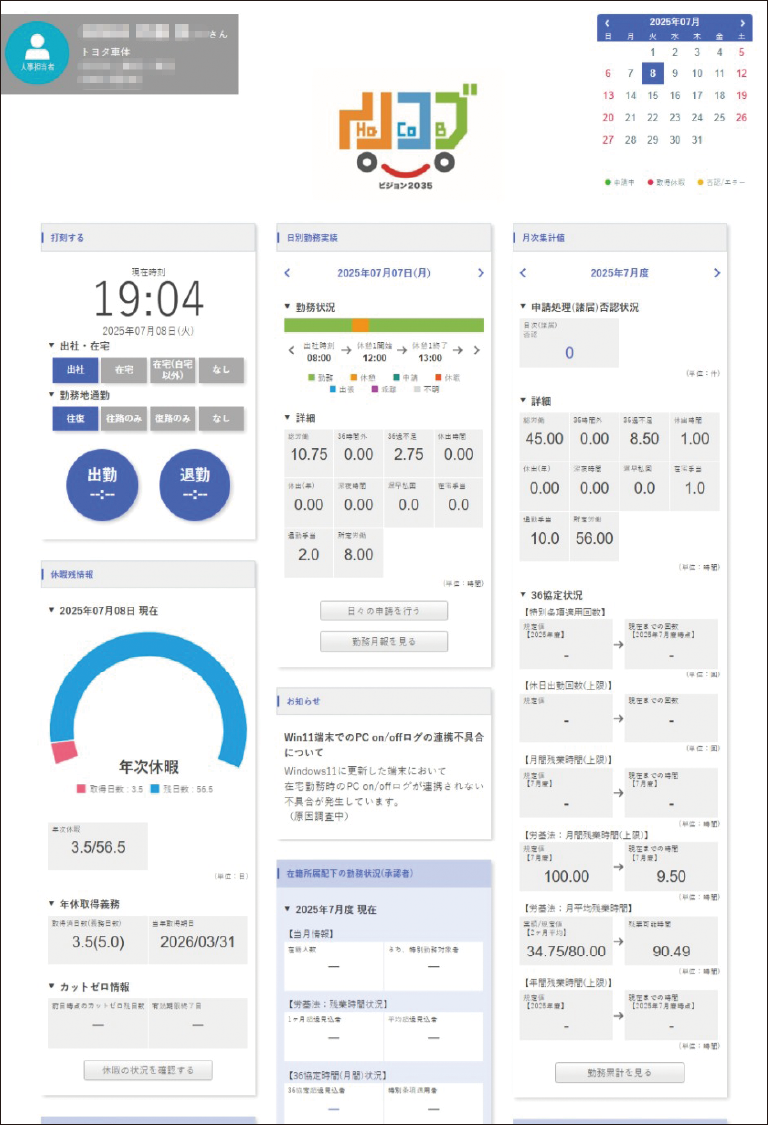Click the 休暇残情報 panel header
Screen dimensions: 768x1125
pyautogui.click(x=149, y=575)
